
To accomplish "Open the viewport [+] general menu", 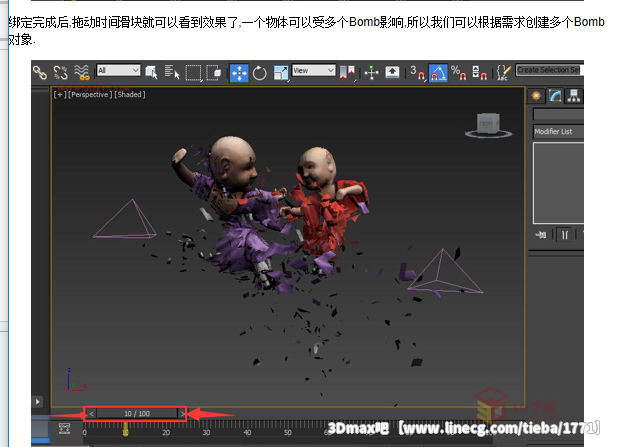I will coord(60,95).
